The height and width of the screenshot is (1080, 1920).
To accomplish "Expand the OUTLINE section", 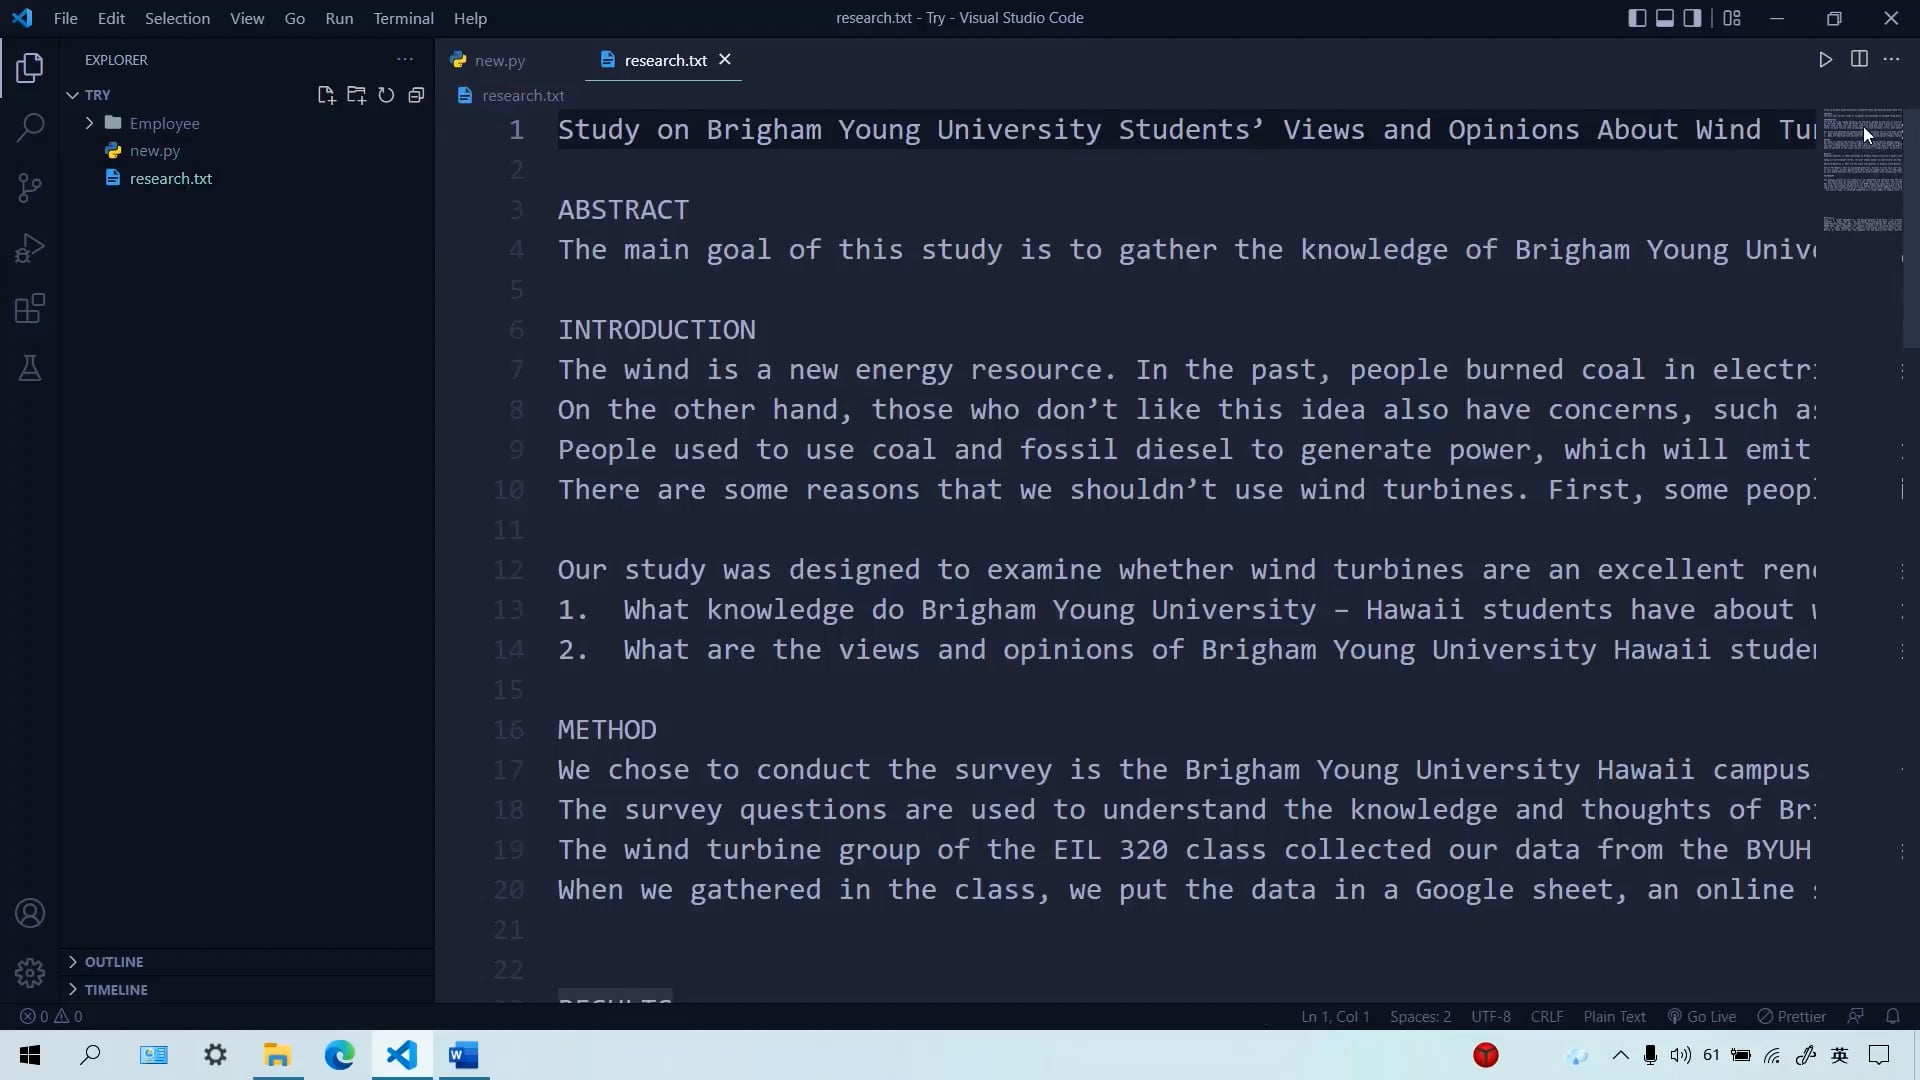I will [113, 962].
